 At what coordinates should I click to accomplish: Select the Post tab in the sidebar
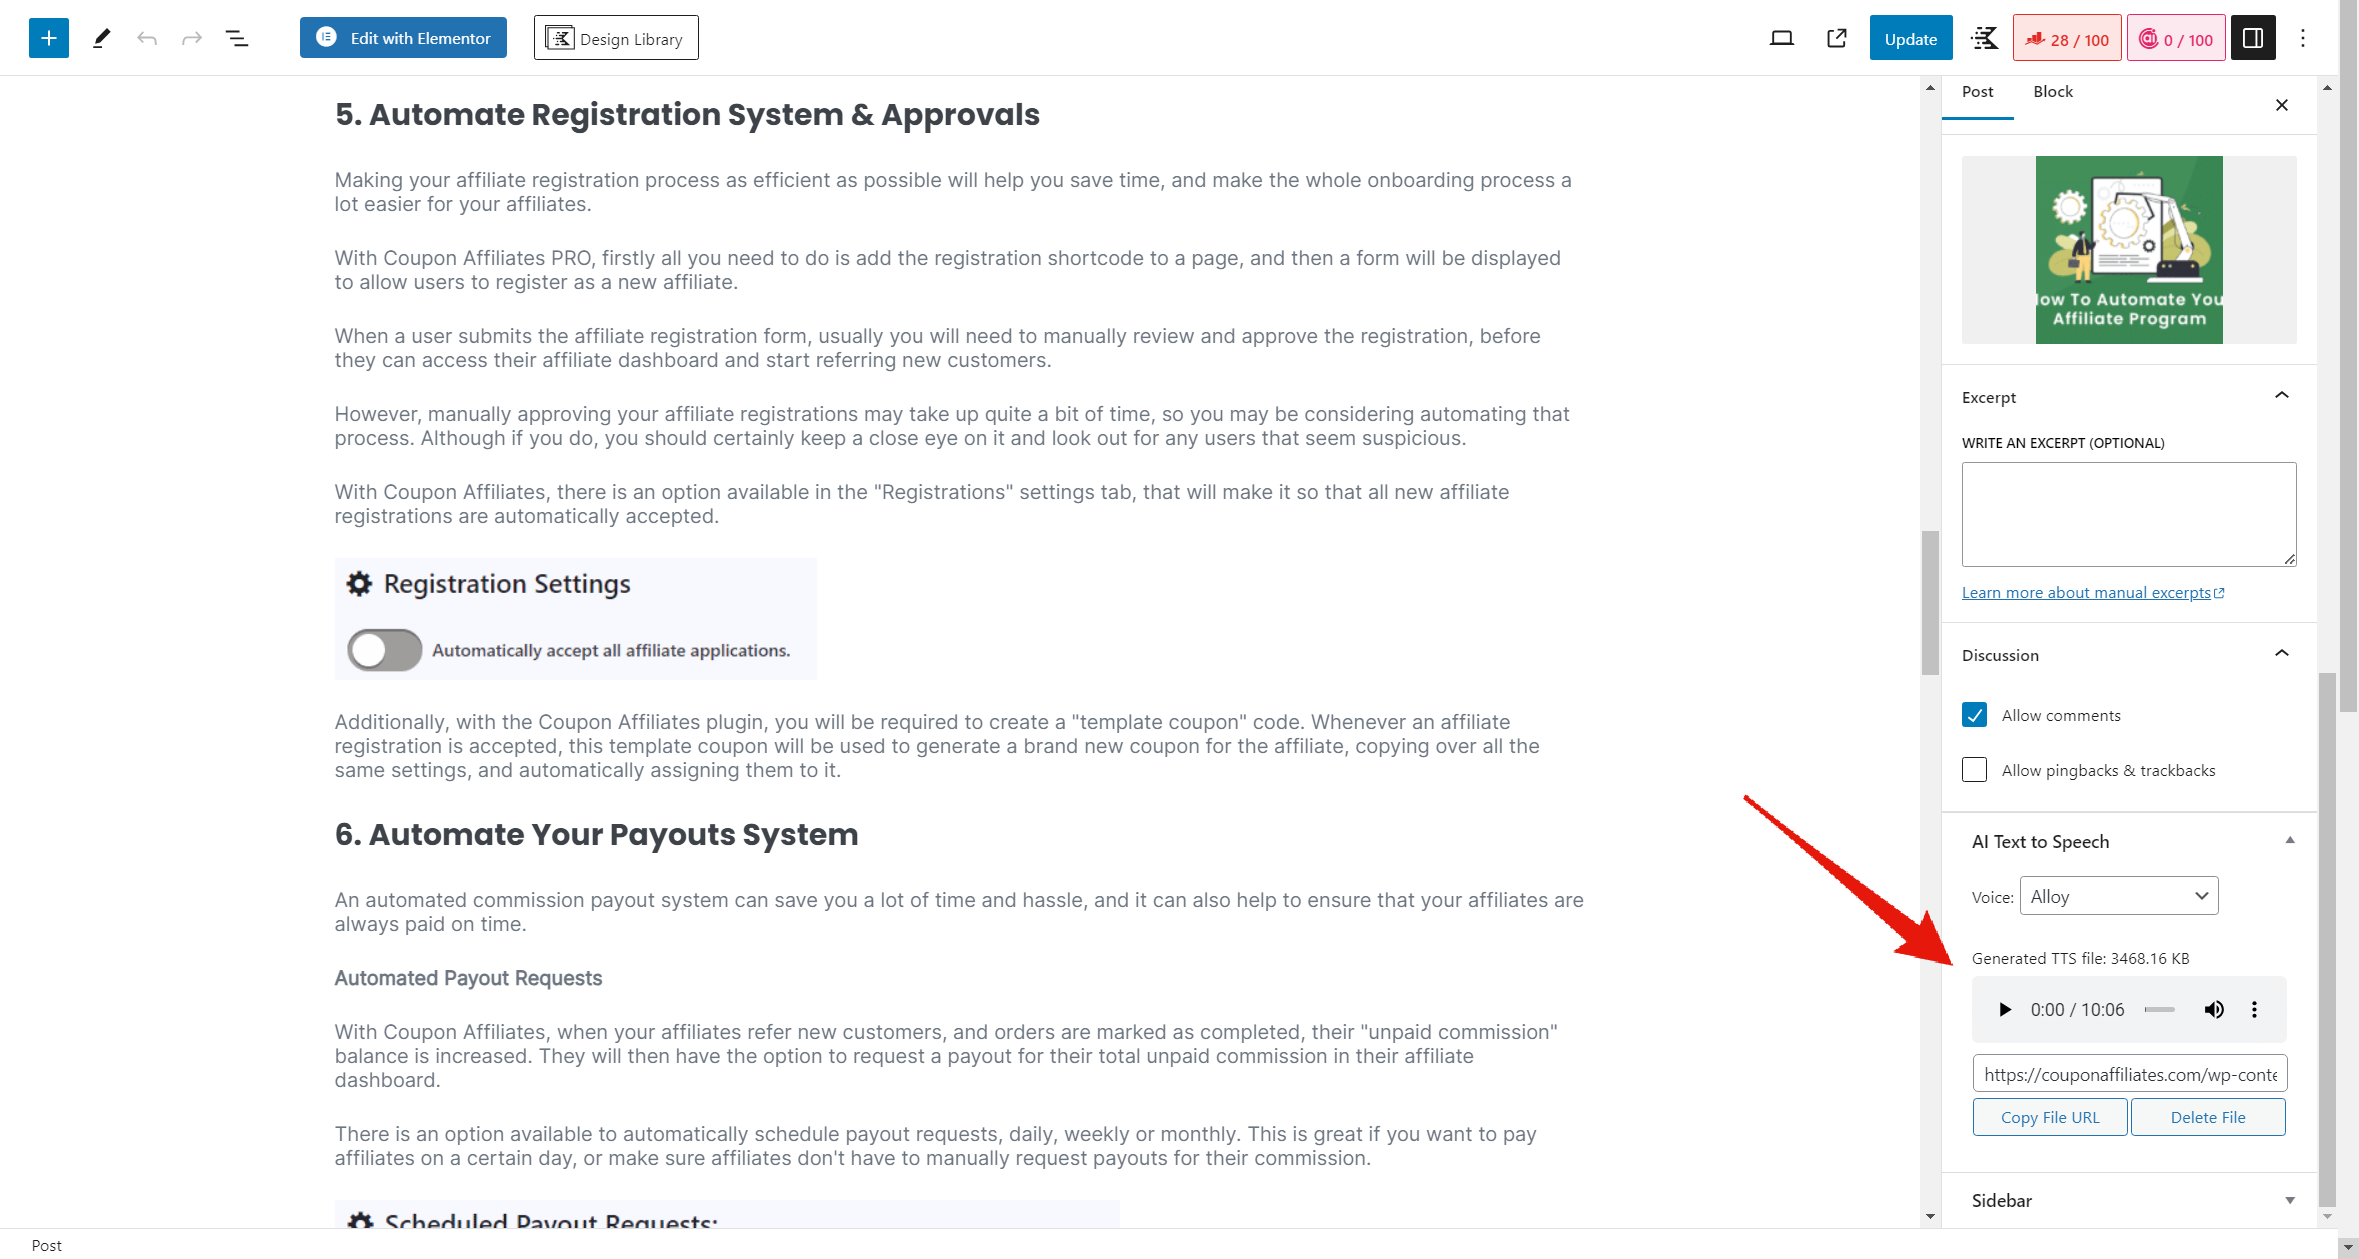[1978, 90]
